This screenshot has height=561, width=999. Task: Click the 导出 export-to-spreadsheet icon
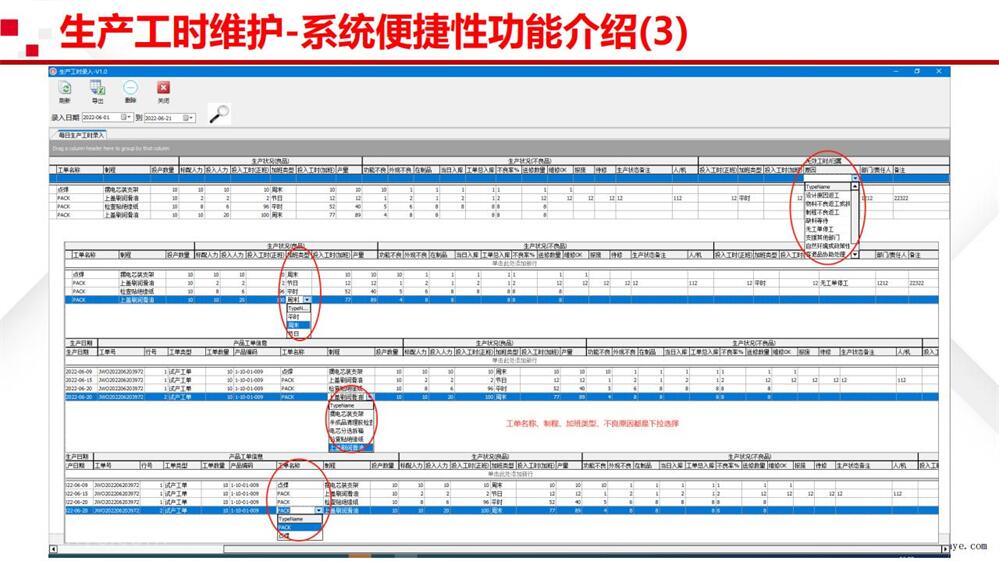[x=97, y=88]
